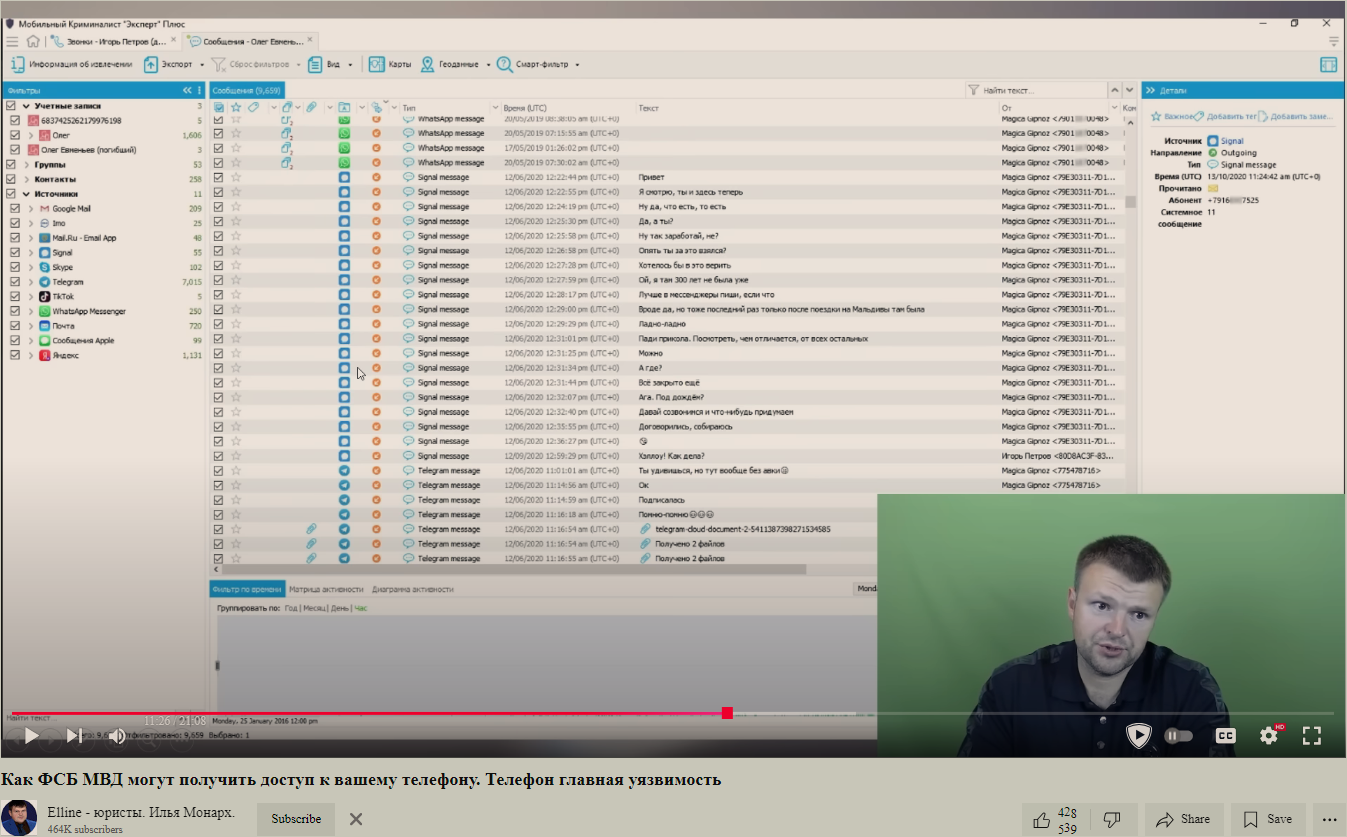Switch to the Звонки - Игорь Петров tab
1347x837 pixels.
(x=109, y=41)
